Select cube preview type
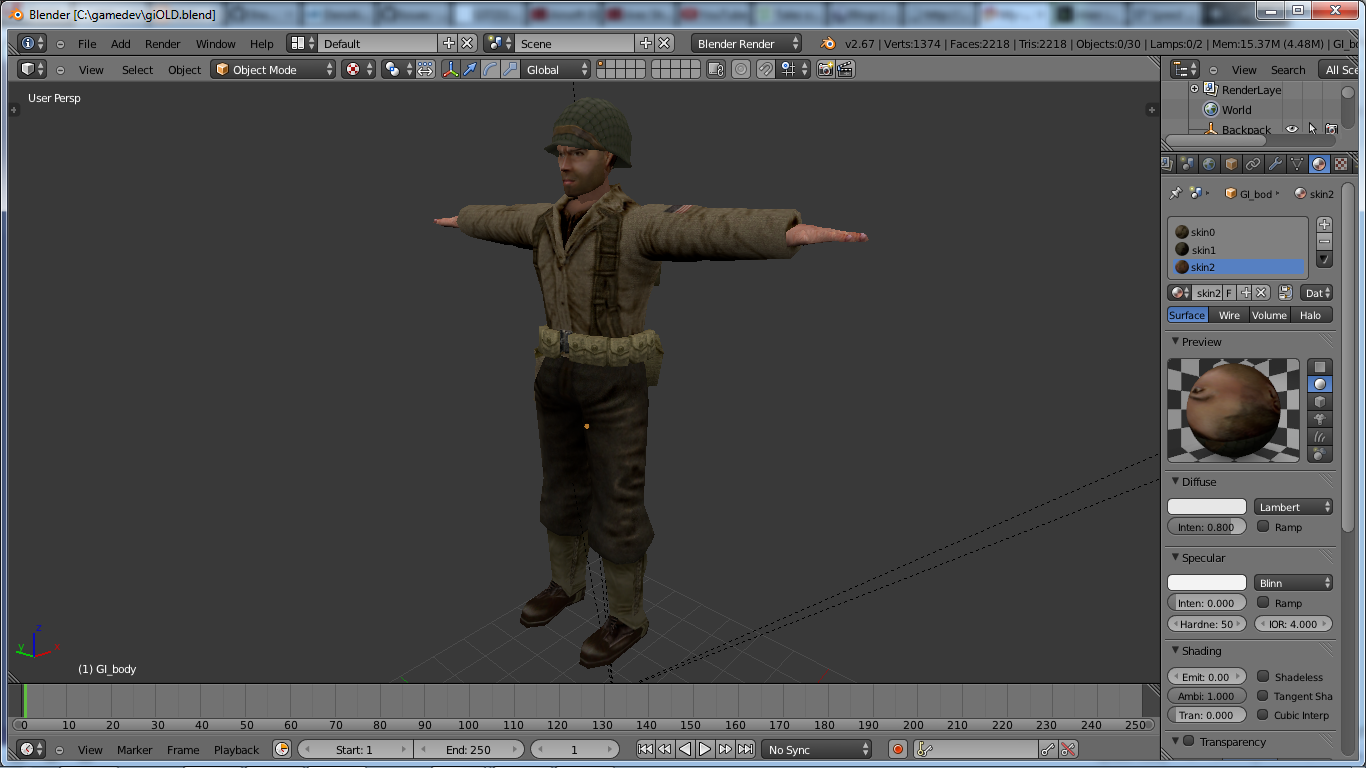This screenshot has height=768, width=1366. tap(1320, 402)
